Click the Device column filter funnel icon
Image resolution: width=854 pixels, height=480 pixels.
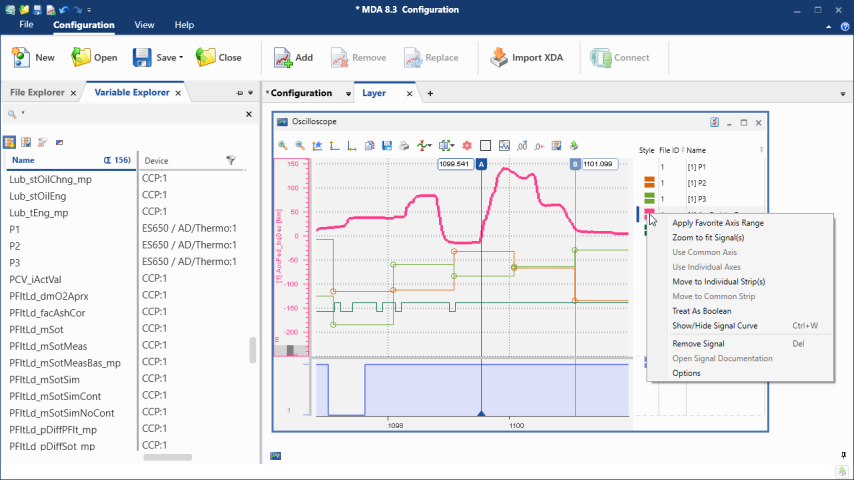click(x=231, y=160)
